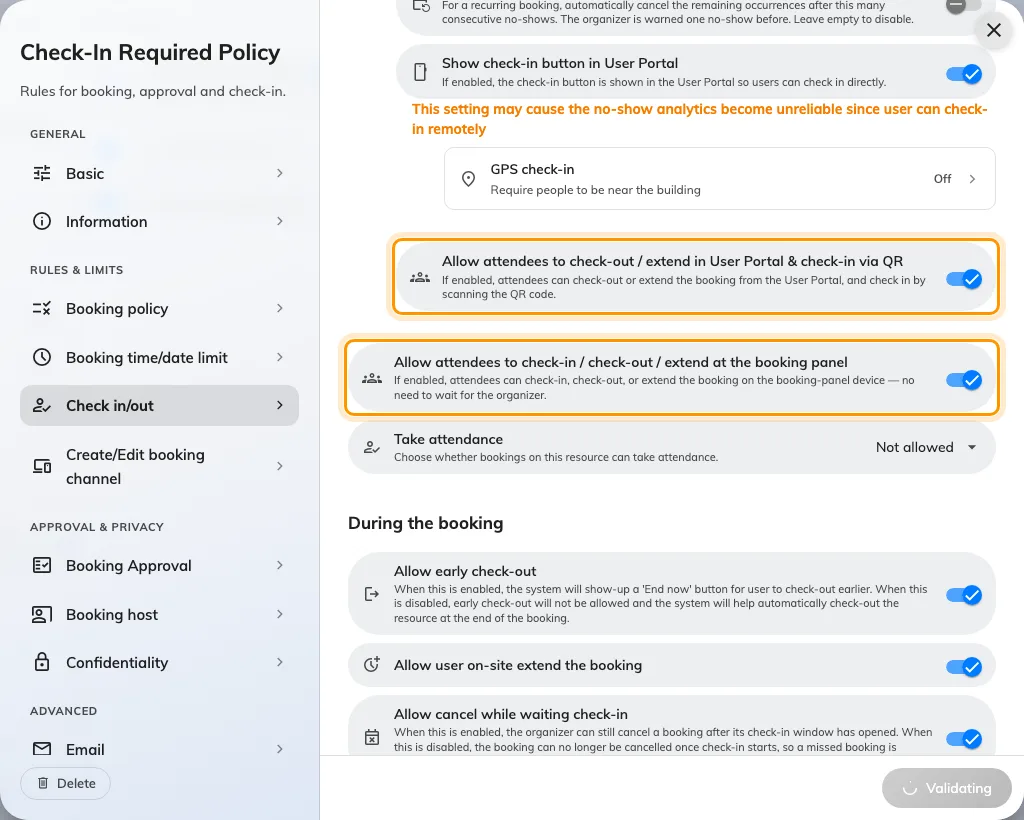This screenshot has height=820, width=1024.
Task: Click the on-site extend clock-plus icon
Action: coord(372,665)
